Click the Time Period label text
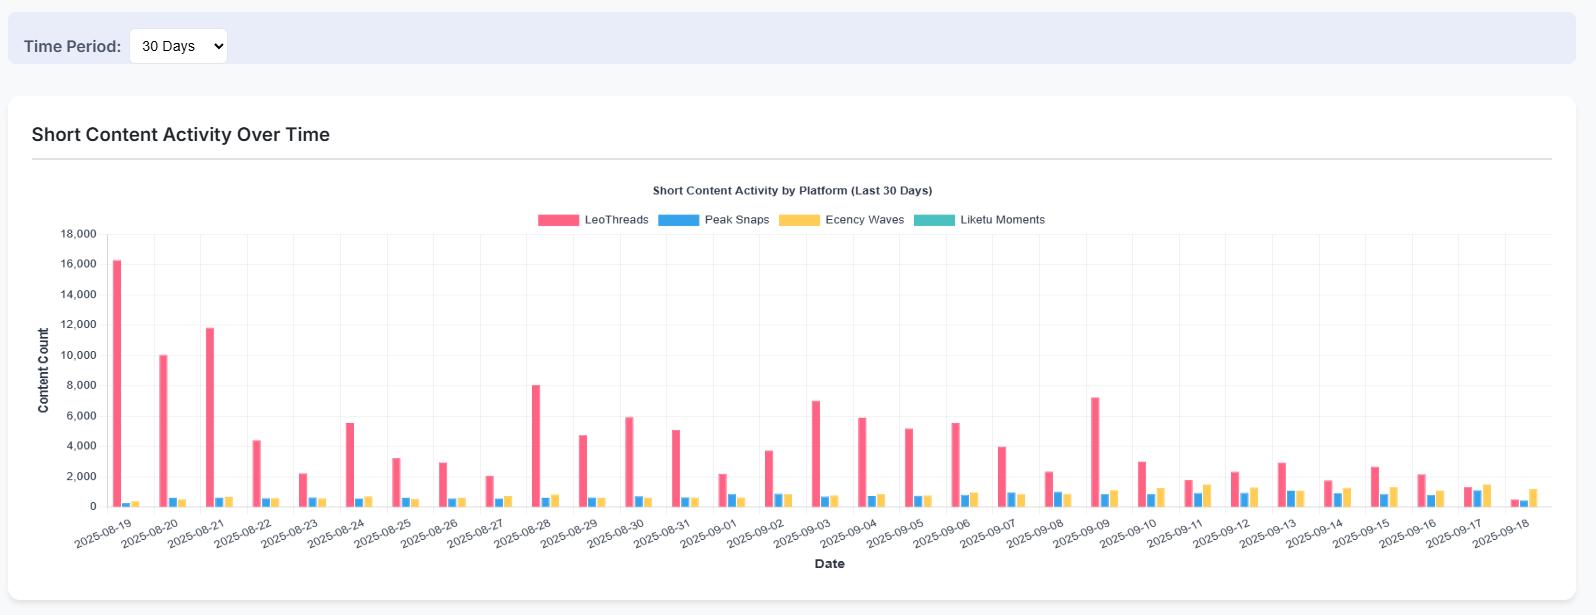This screenshot has height=615, width=1596. [72, 46]
